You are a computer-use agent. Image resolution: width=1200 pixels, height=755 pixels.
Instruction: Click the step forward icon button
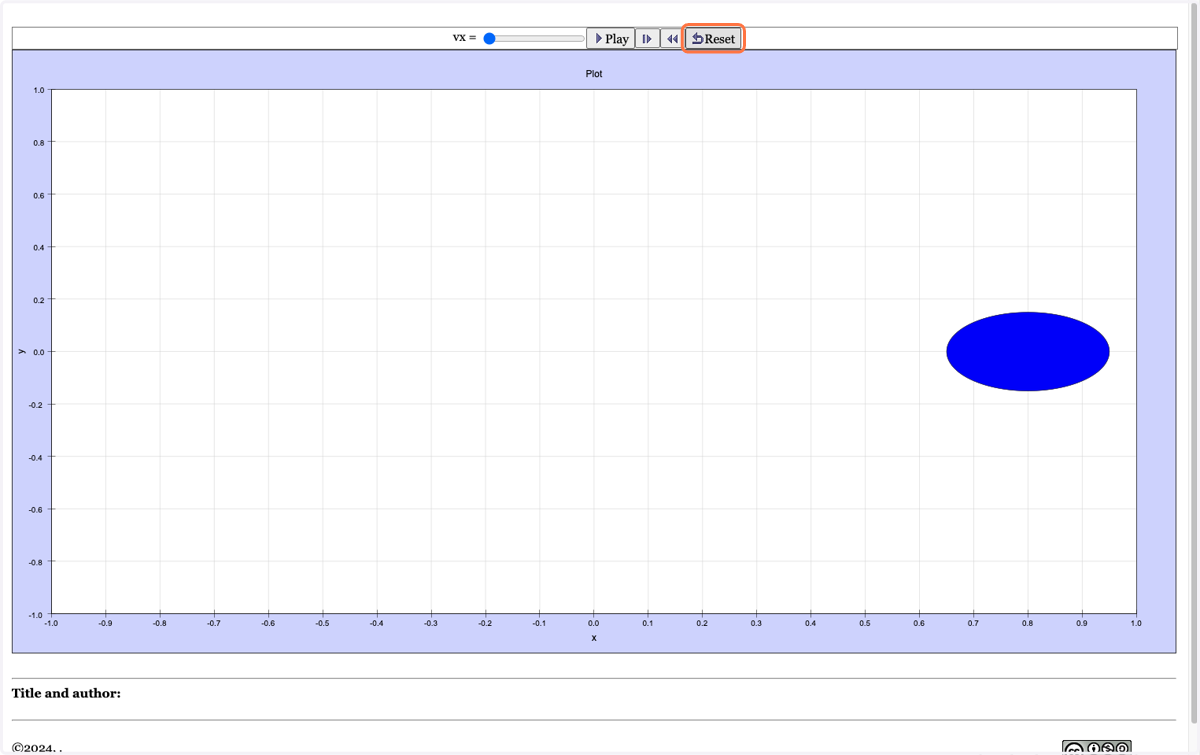pyautogui.click(x=647, y=39)
